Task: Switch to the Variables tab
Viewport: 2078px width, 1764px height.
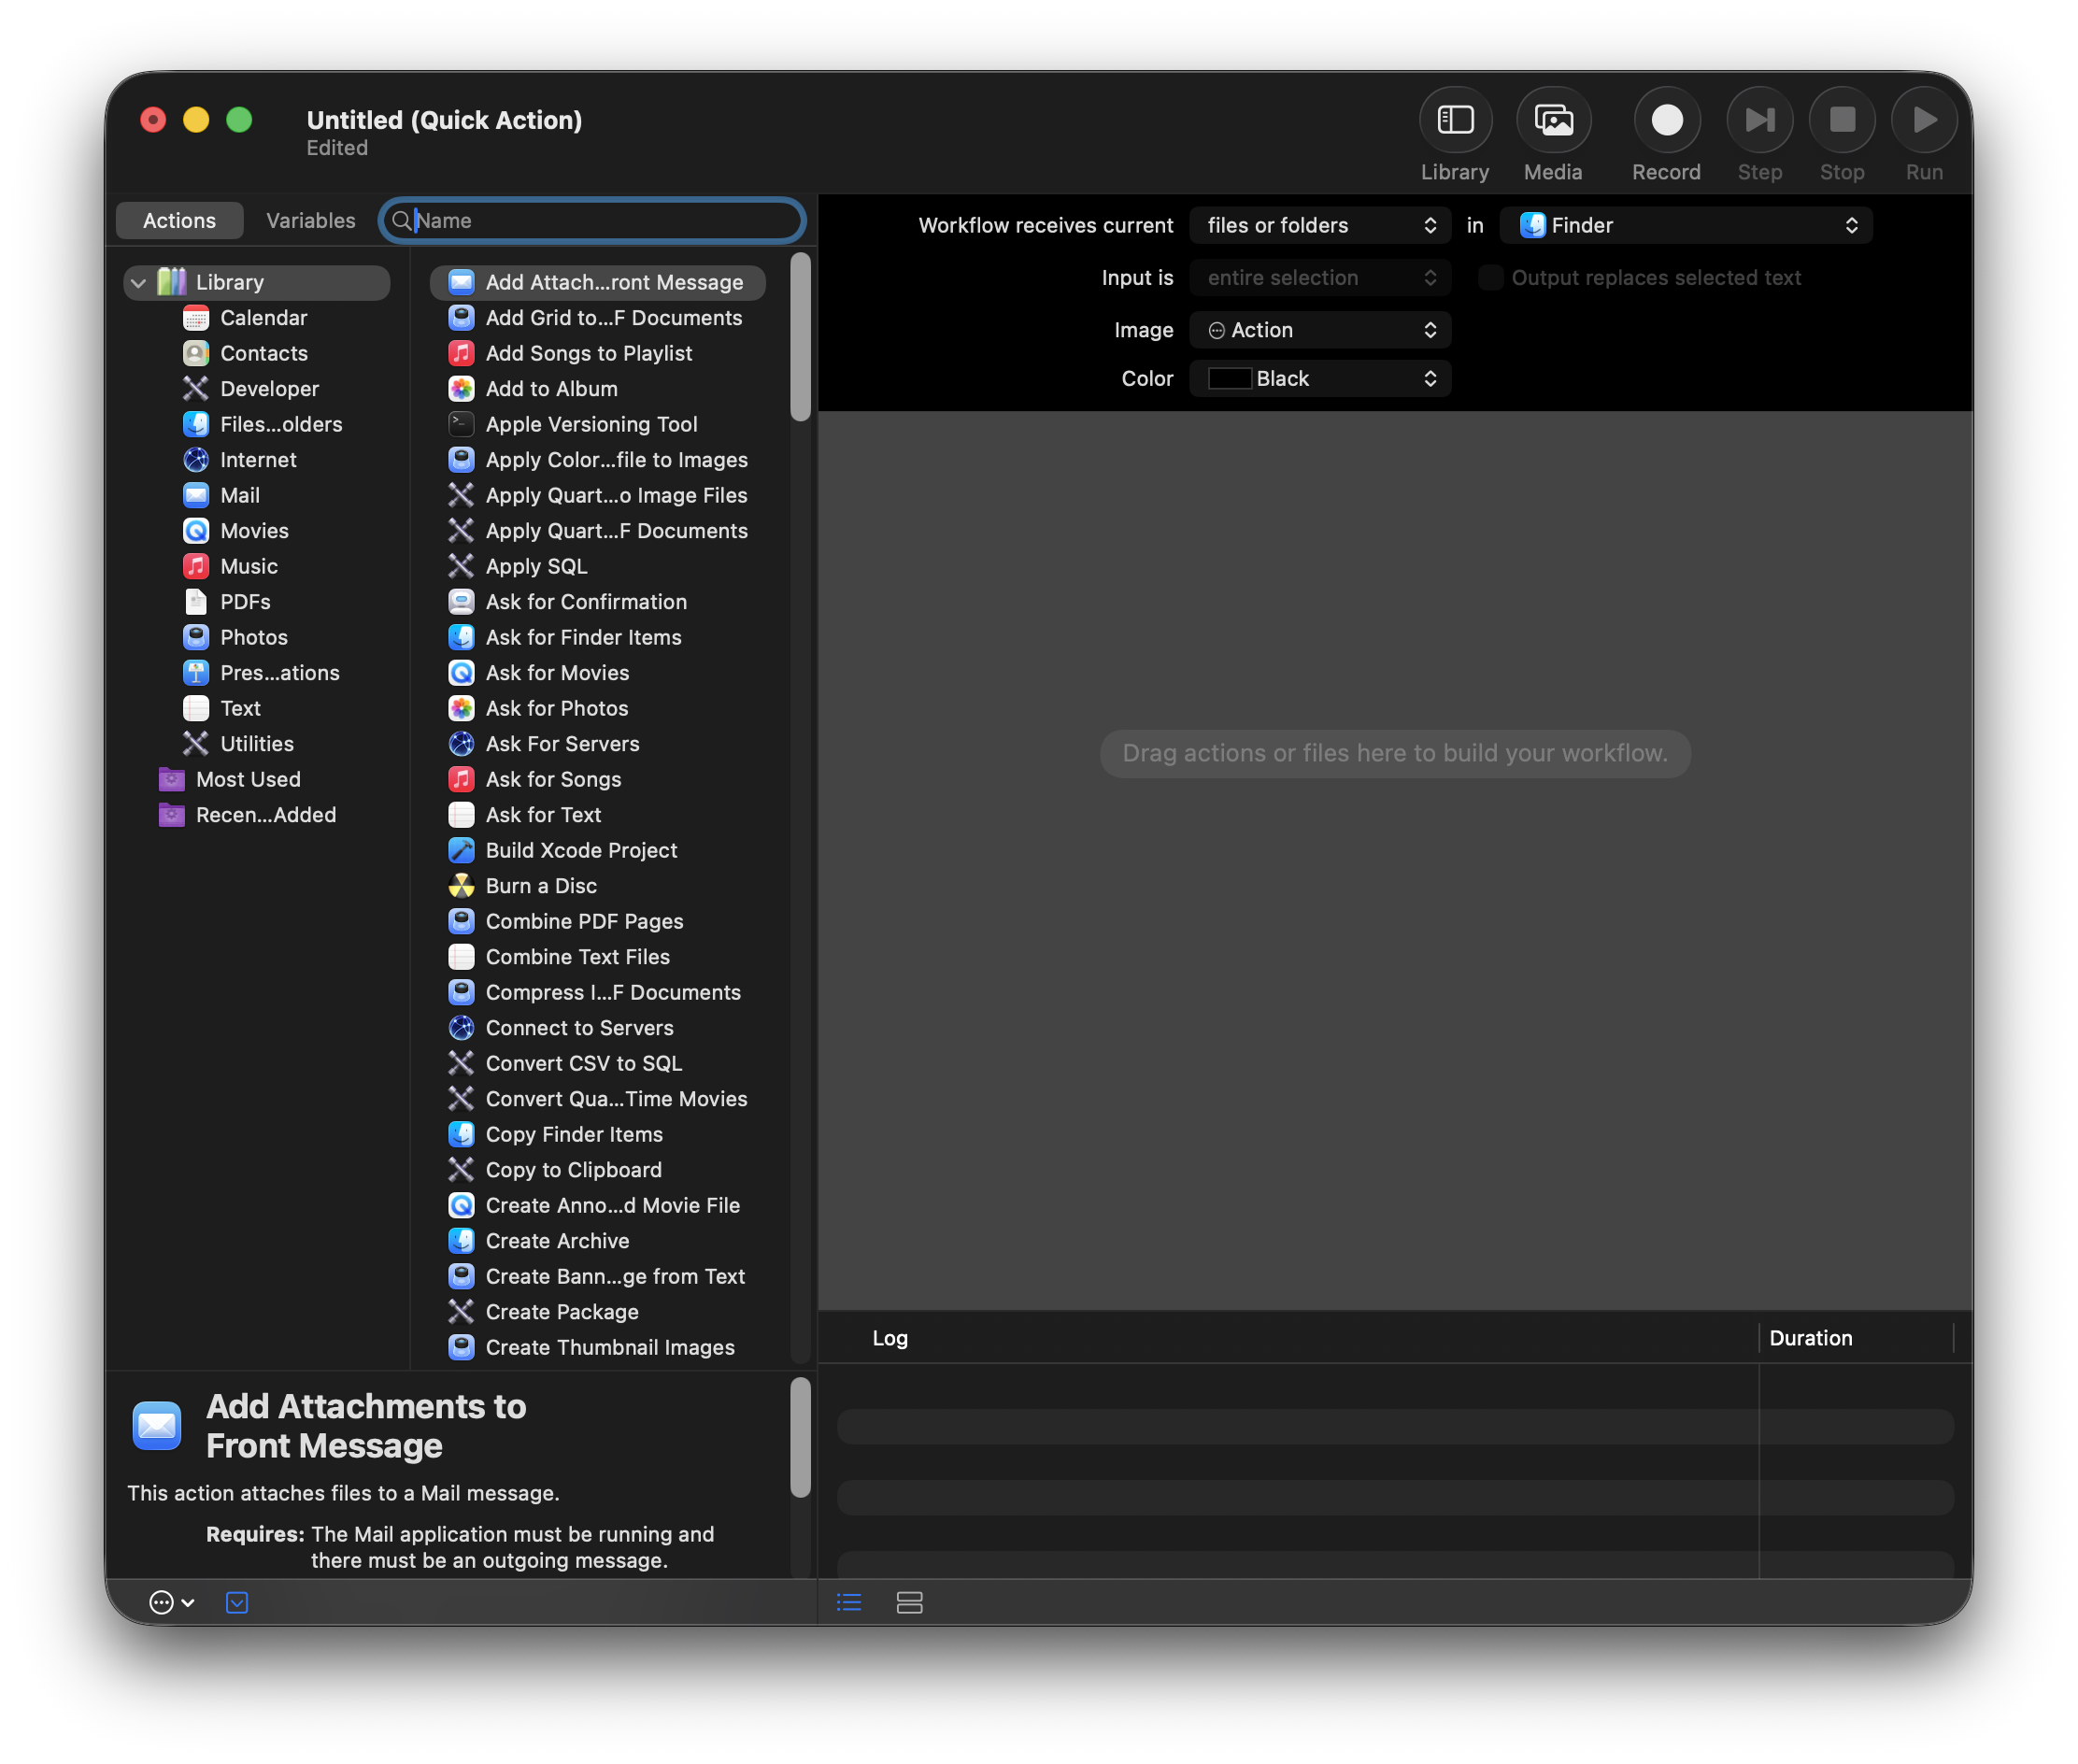Action: (x=311, y=221)
